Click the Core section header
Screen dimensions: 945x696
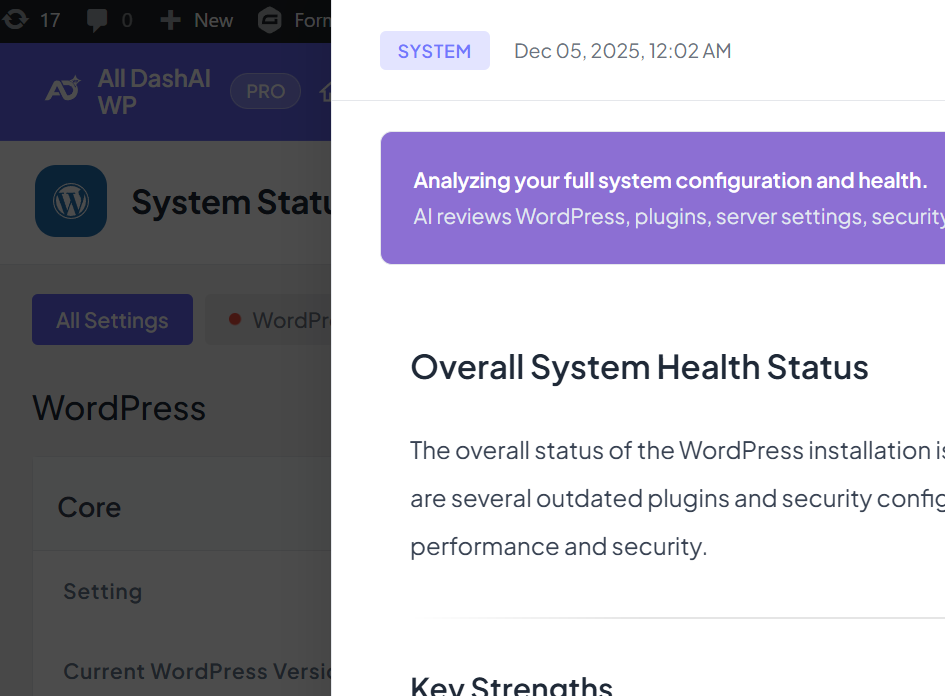90,507
